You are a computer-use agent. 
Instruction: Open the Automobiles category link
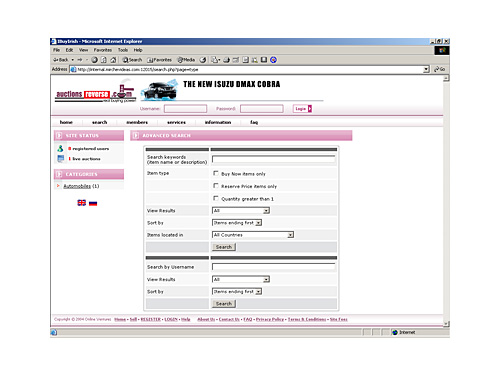coord(77,186)
